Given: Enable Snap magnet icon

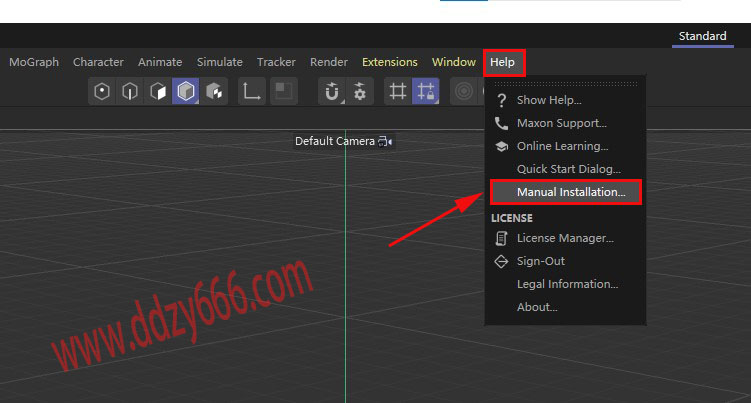Looking at the screenshot, I should coord(331,91).
